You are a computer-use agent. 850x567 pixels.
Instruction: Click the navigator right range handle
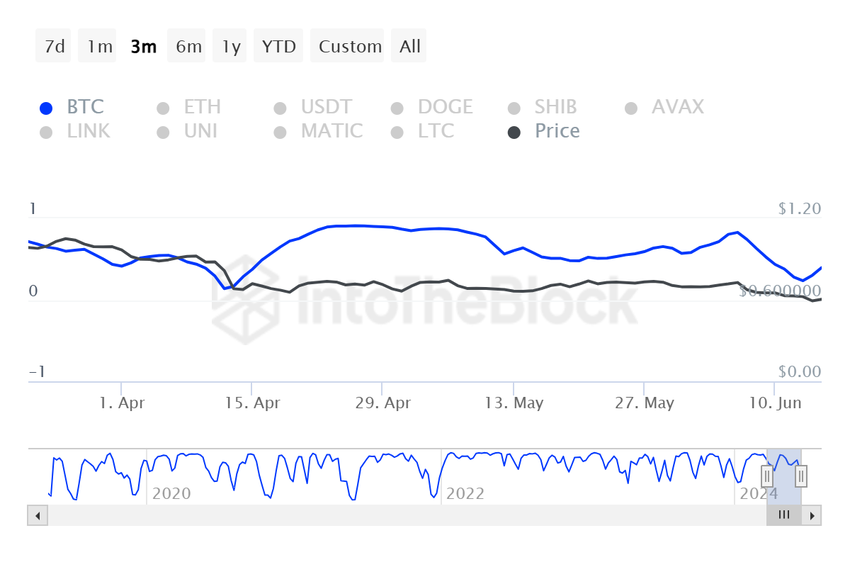point(801,477)
